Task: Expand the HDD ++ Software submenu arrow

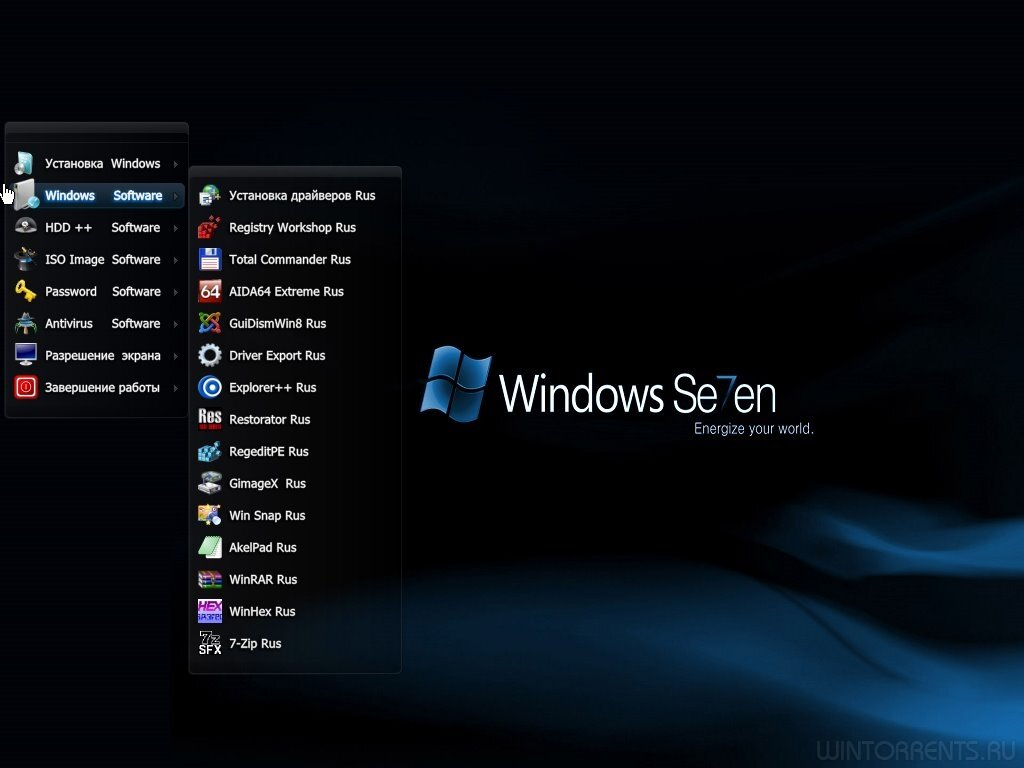Action: tap(176, 228)
